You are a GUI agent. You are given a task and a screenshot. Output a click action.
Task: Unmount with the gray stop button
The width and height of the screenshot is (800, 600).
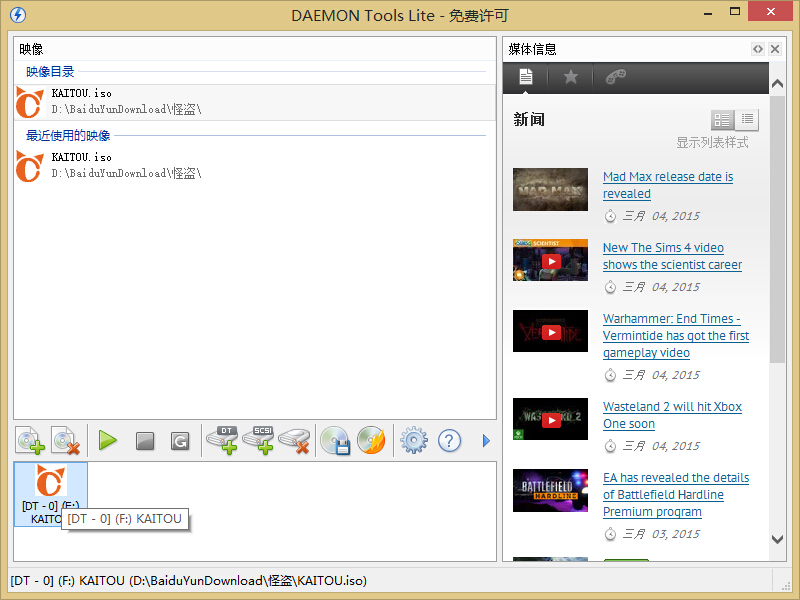pyautogui.click(x=145, y=441)
